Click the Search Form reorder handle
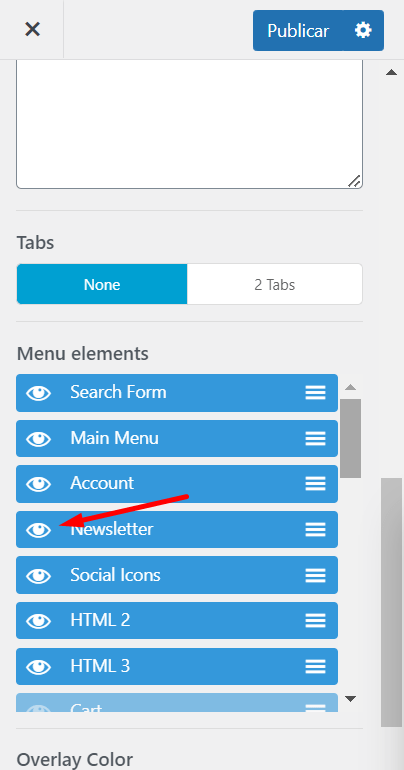Screen dimensions: 404x770 [x=315, y=393]
